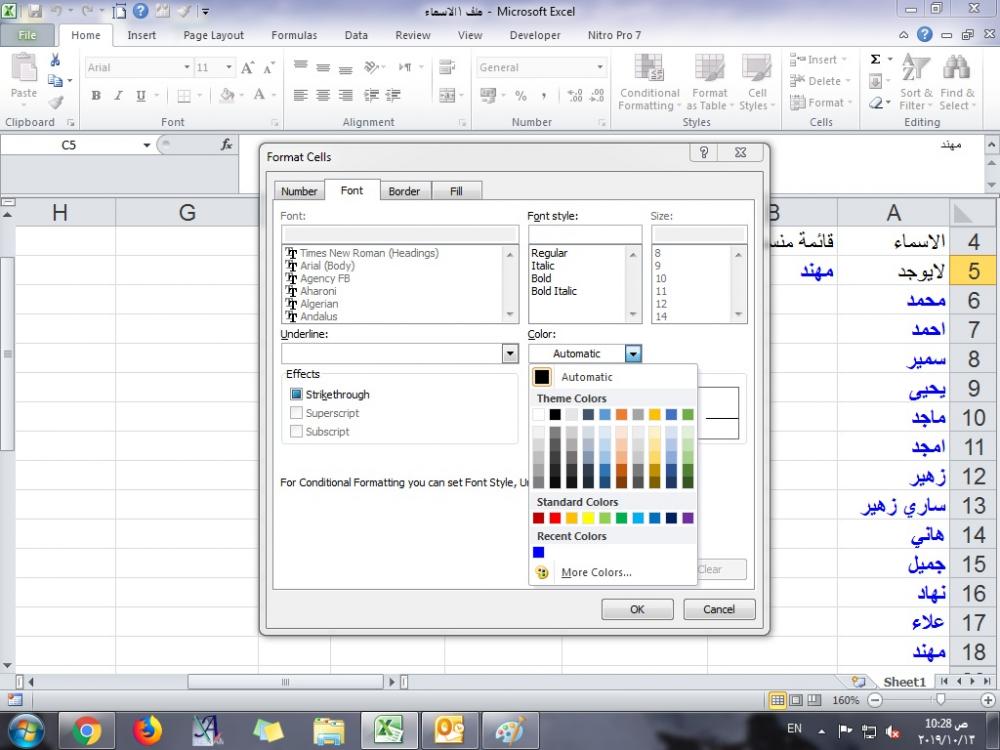Viewport: 1000px width, 750px height.
Task: Click the Bold button in ribbon
Action: coord(96,96)
